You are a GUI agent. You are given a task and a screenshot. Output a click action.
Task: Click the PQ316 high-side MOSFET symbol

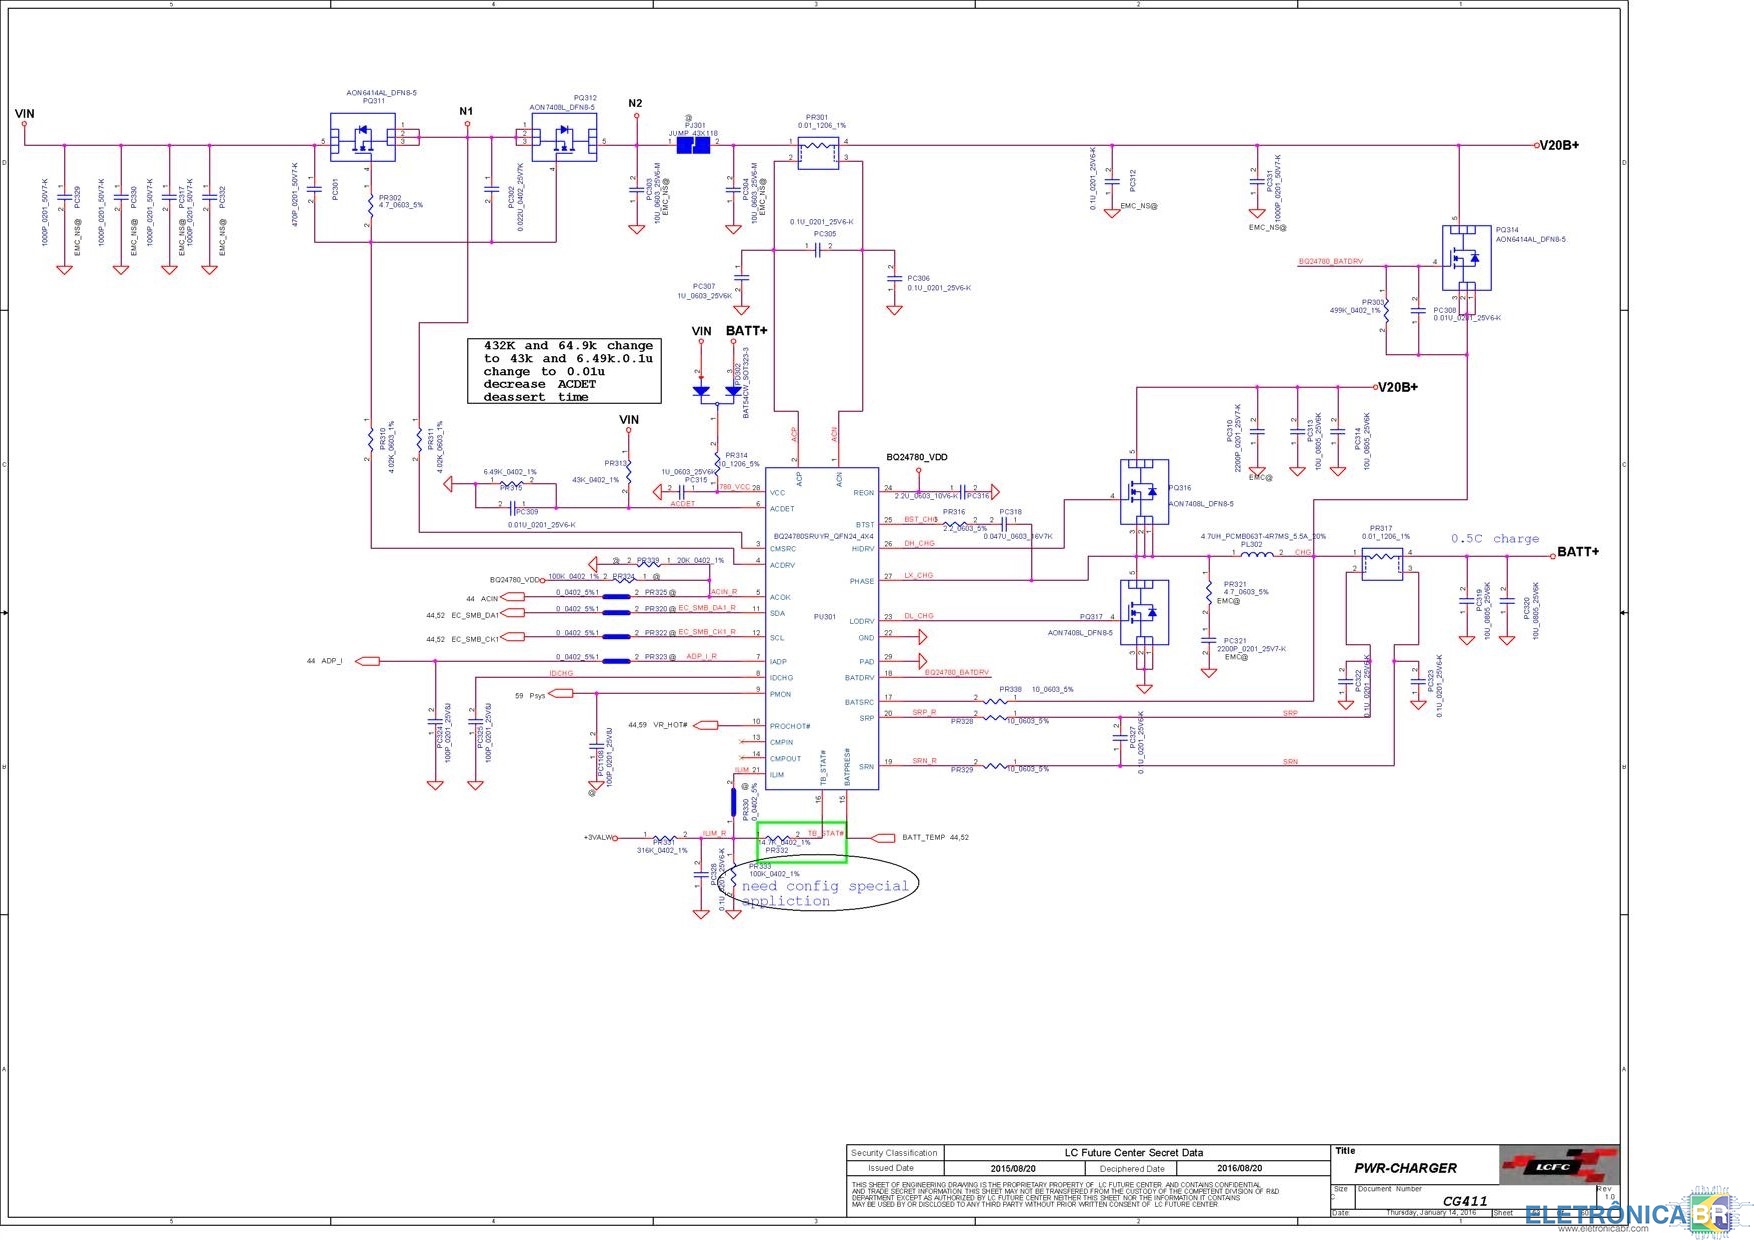coord(1144,492)
